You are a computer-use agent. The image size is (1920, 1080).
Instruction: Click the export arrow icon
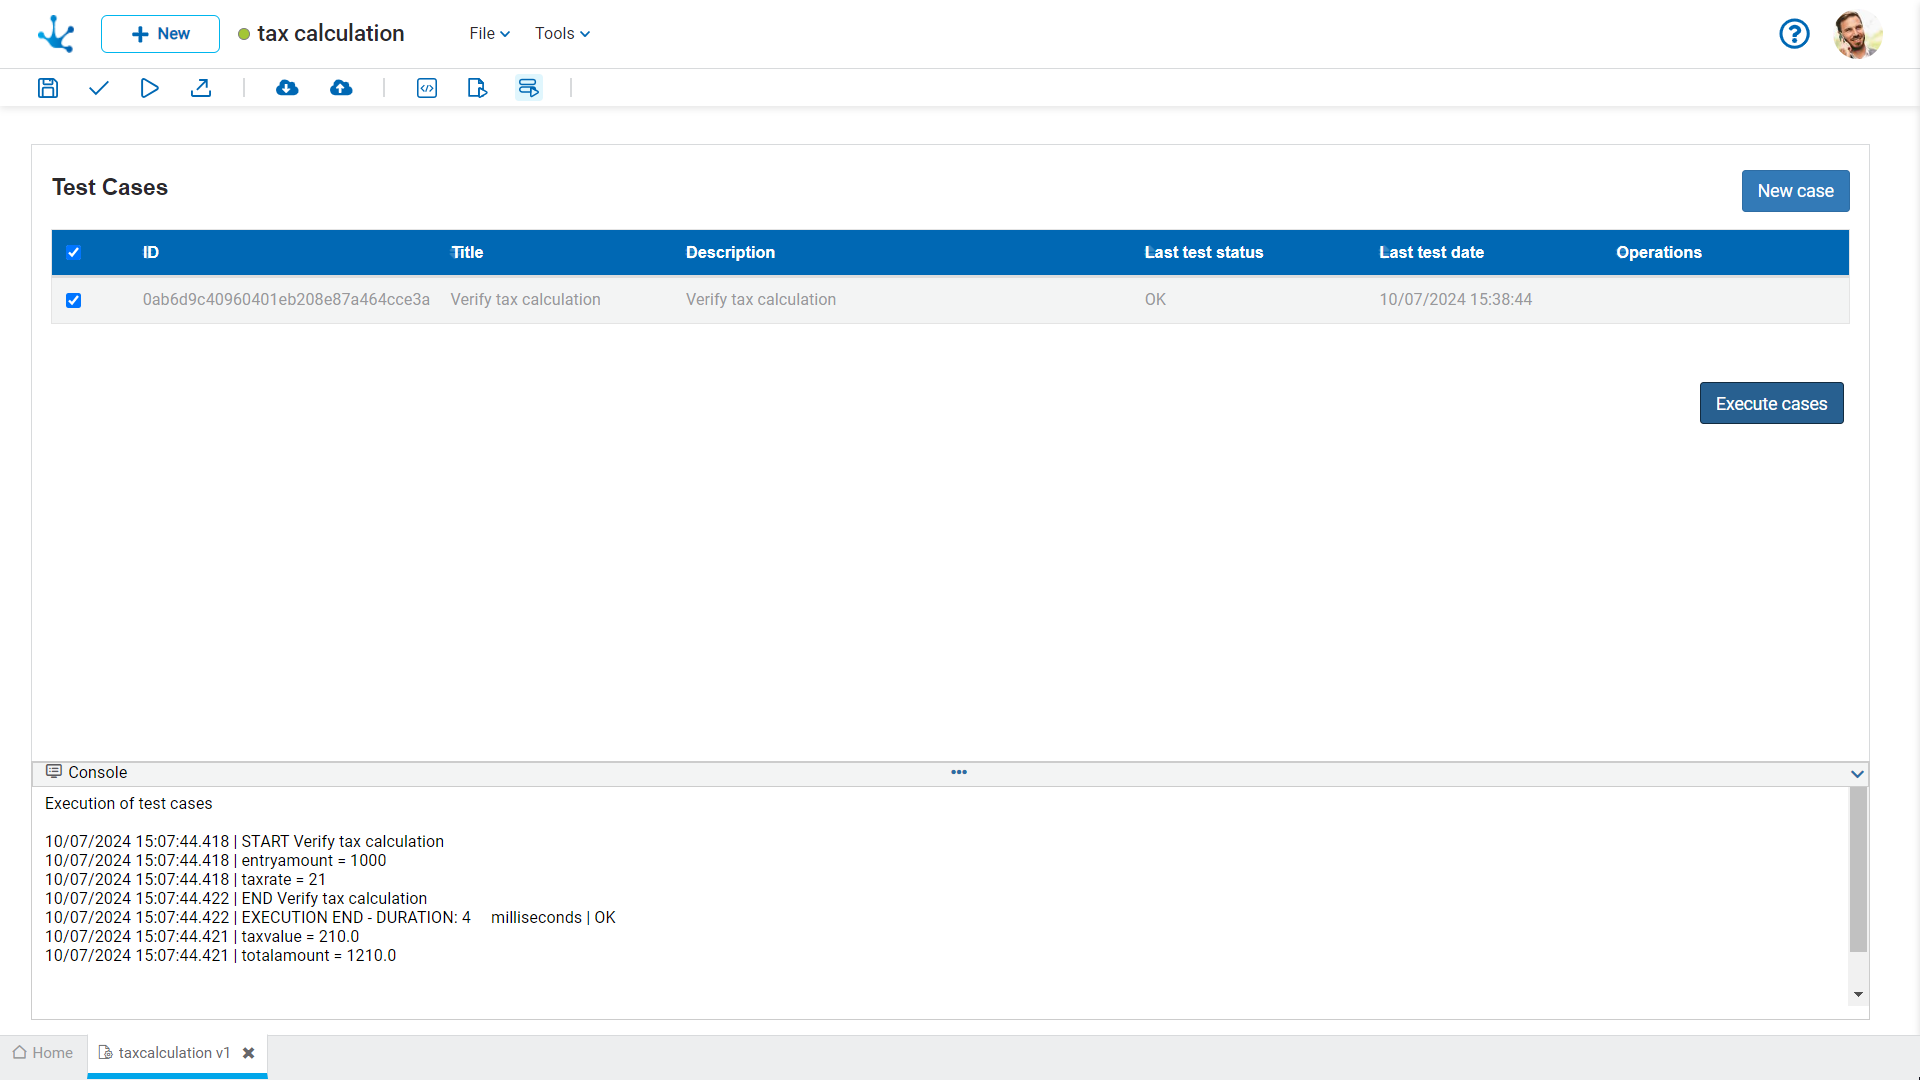(201, 88)
